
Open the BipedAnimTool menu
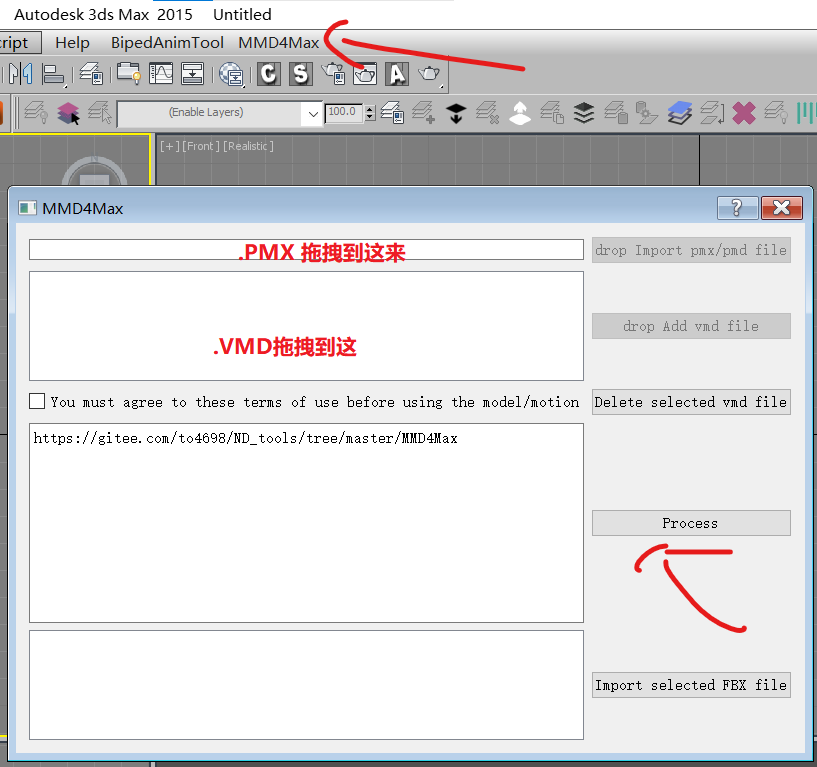(x=167, y=43)
